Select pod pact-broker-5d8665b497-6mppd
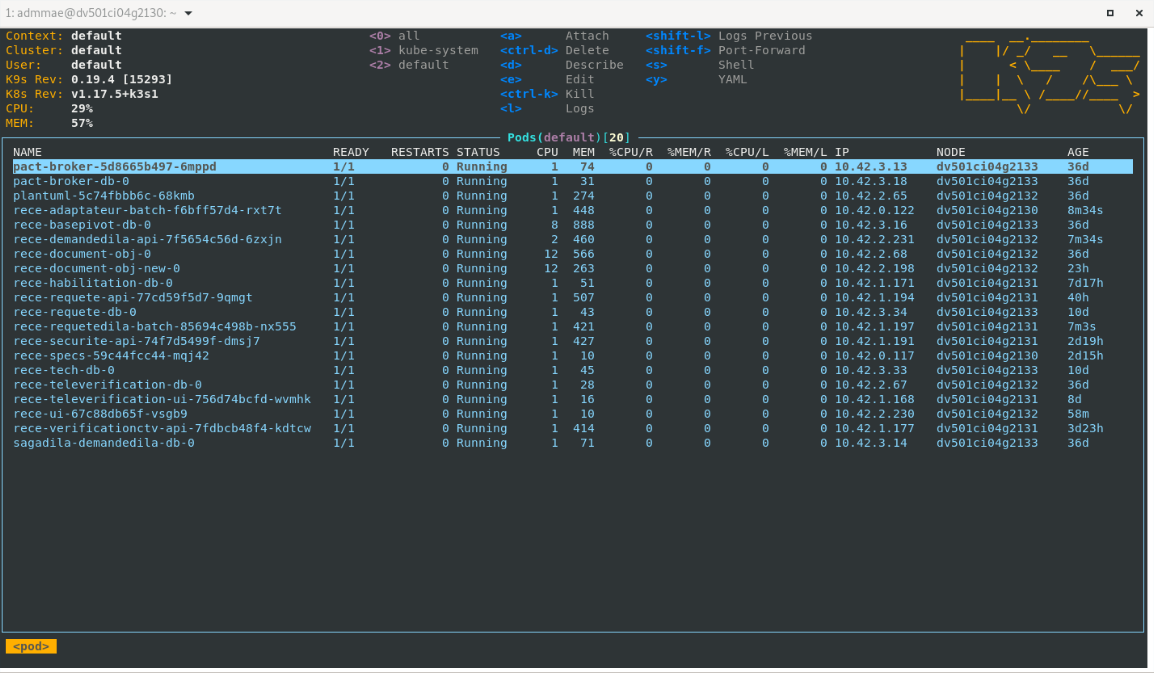 pos(573,167)
